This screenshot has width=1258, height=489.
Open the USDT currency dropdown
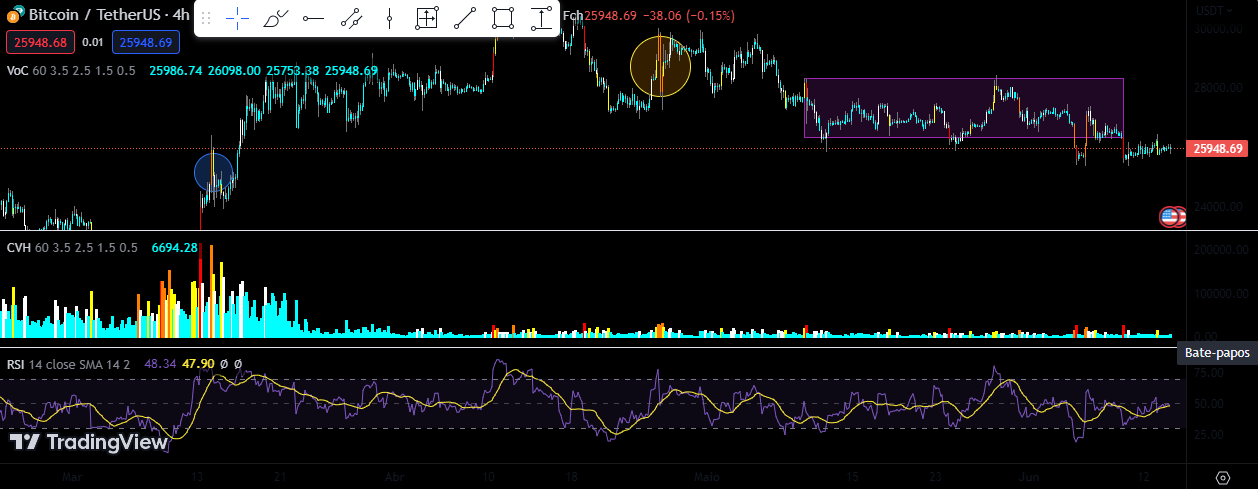point(1213,11)
